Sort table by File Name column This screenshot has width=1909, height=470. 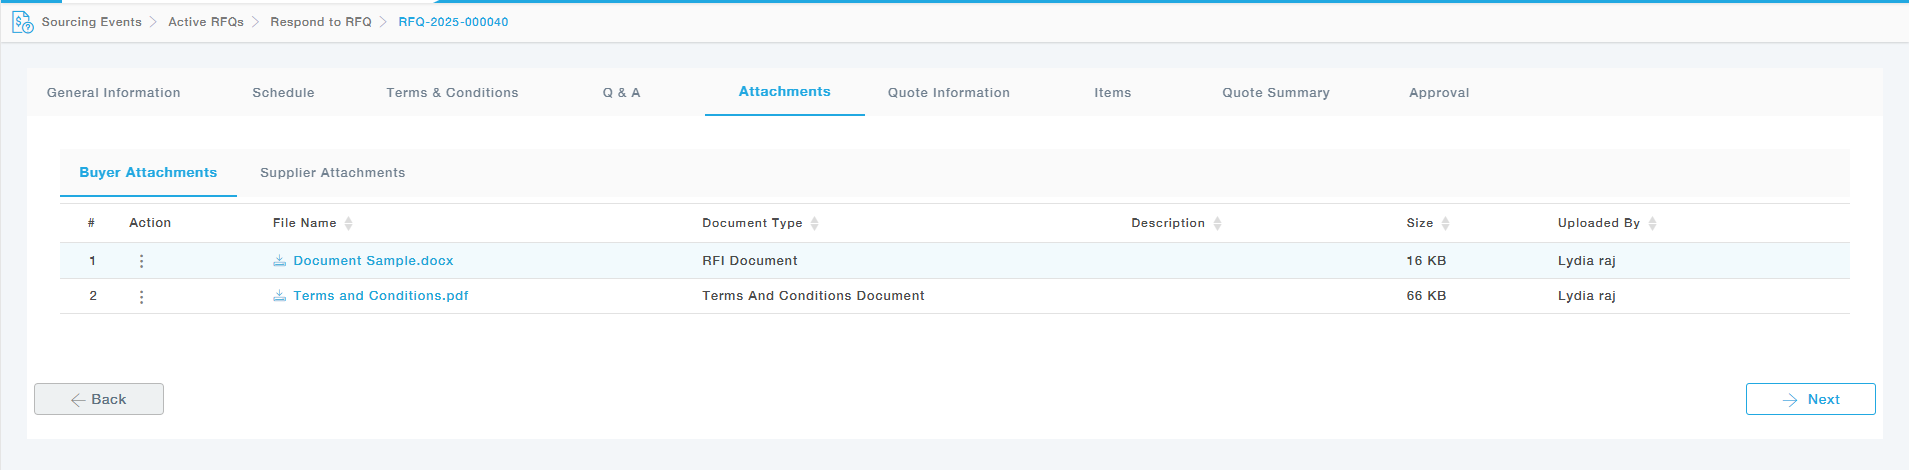348,223
